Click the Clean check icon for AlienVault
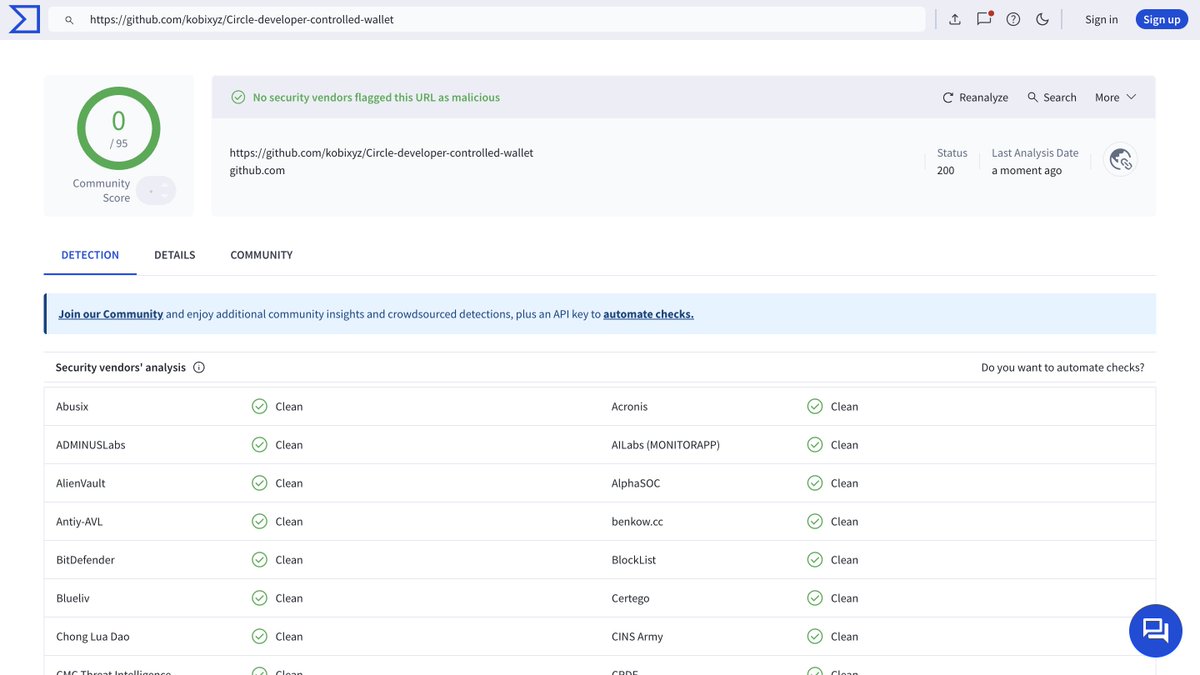The width and height of the screenshot is (1200, 675). pos(259,483)
